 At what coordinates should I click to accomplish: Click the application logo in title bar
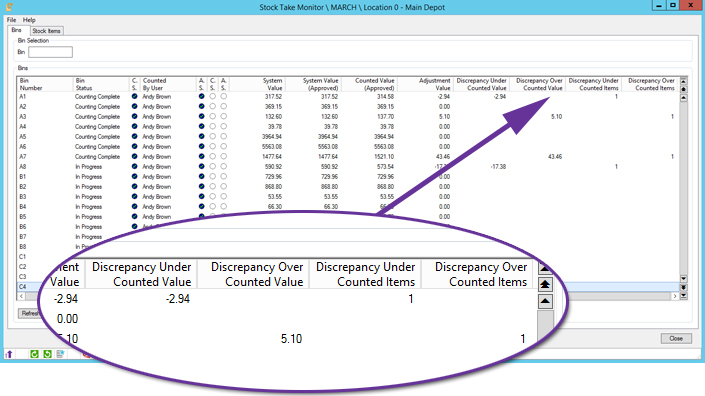[x=9, y=7]
